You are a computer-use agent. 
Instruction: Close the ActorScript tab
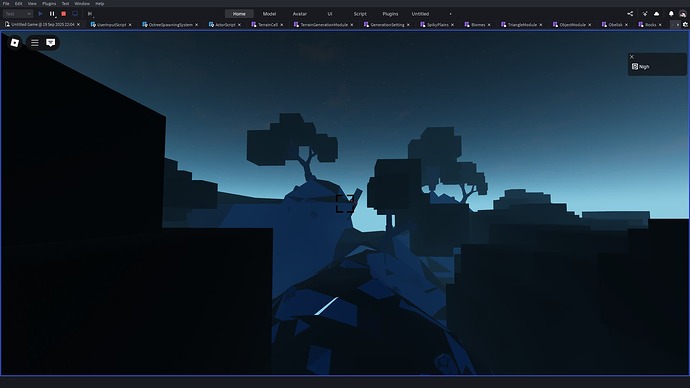pos(239,25)
